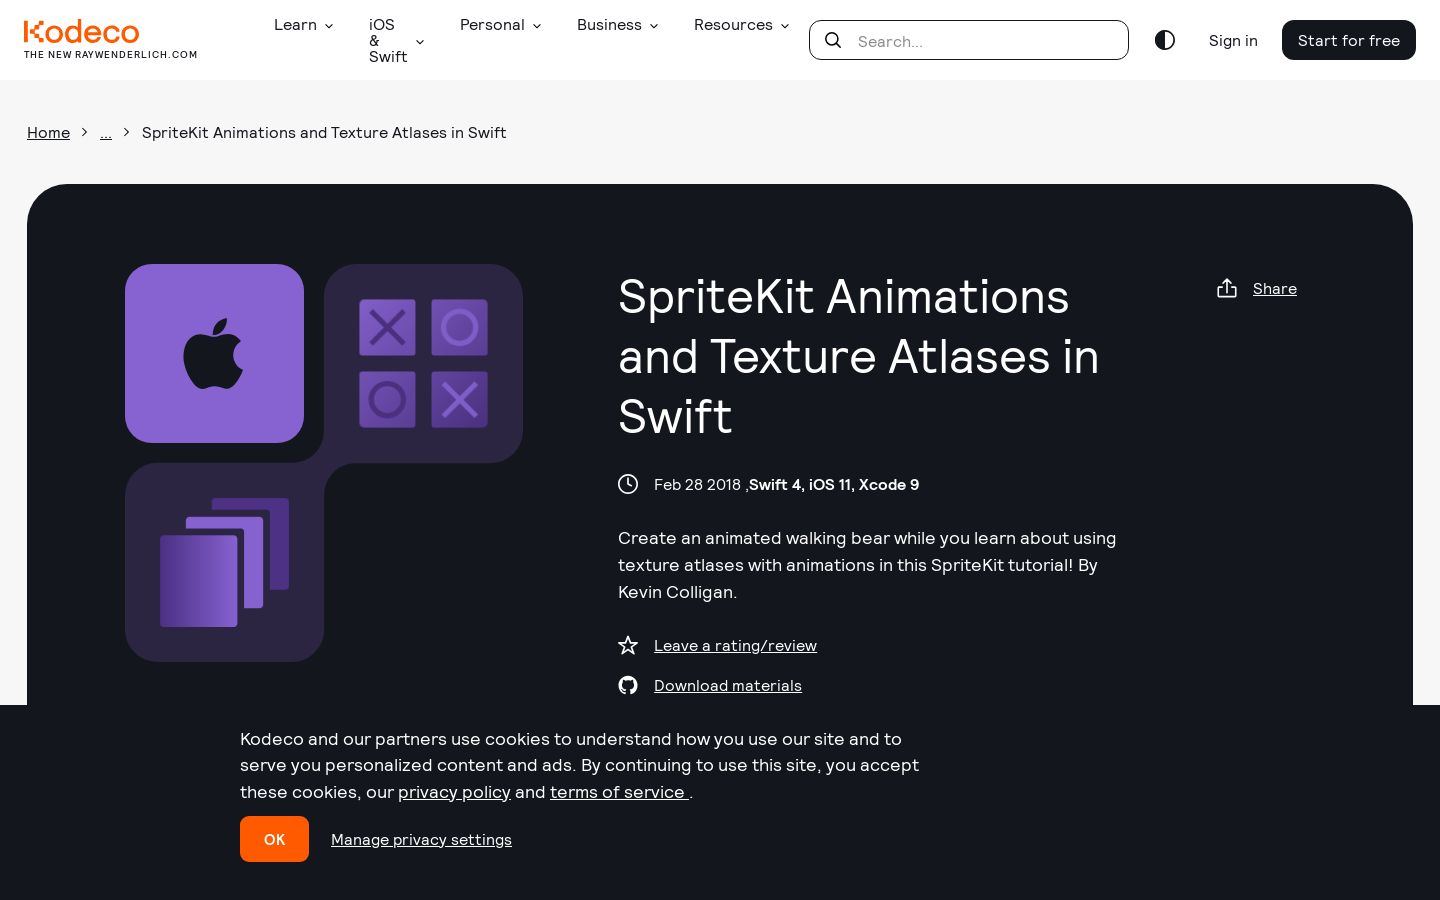Click Sign in

(x=1233, y=40)
